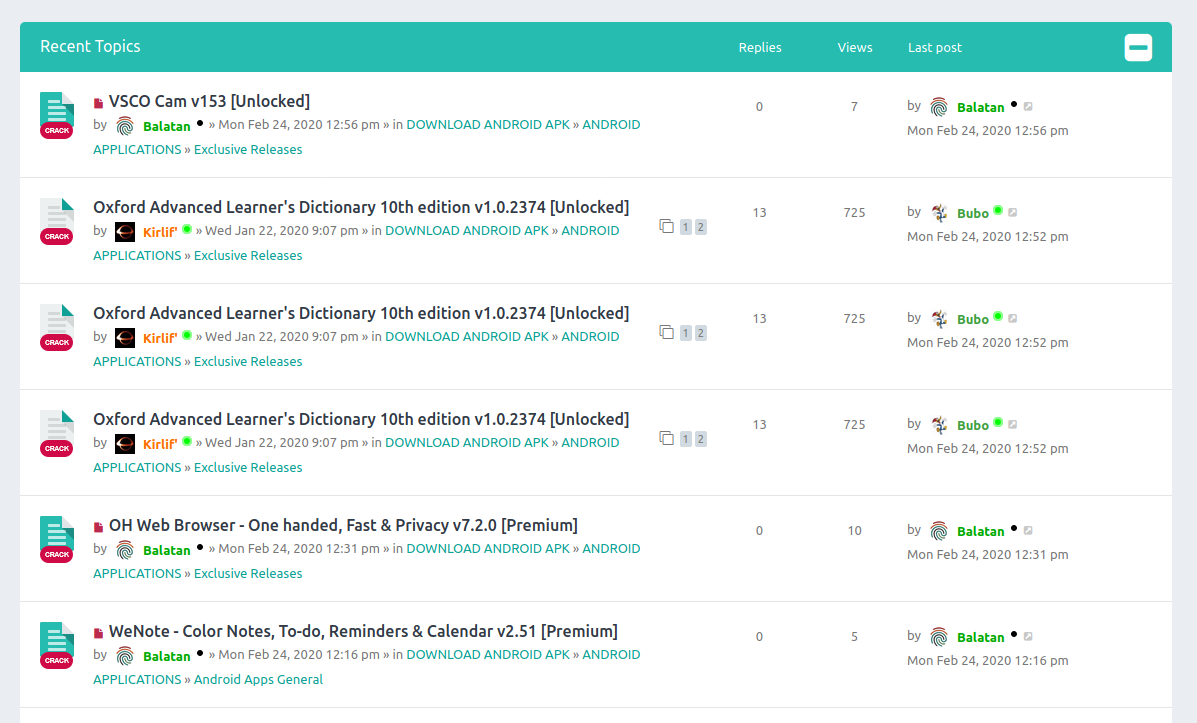Open Bubo's profile in second Oxford Dictionary row
Viewport: 1197px width, 723px height.
973,319
